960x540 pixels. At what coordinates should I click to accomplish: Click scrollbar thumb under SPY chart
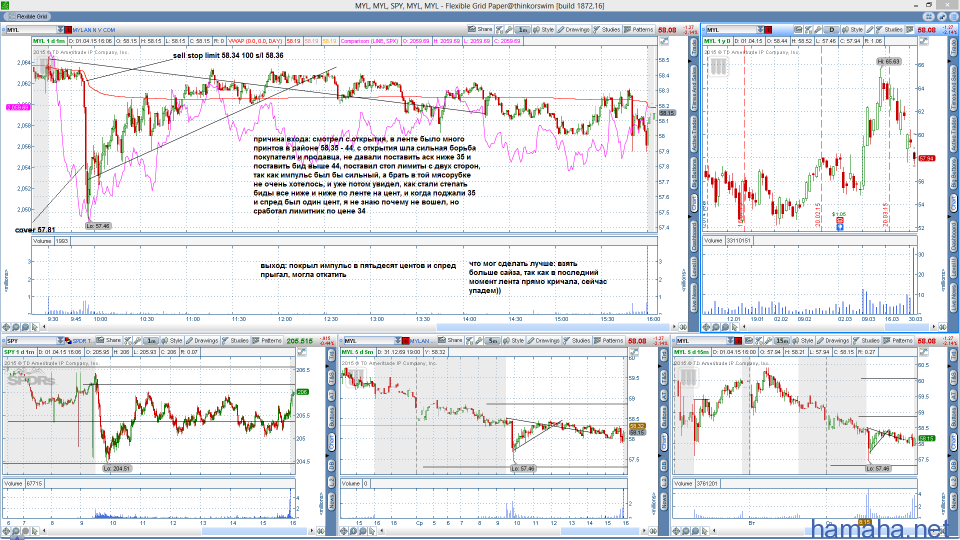point(256,531)
